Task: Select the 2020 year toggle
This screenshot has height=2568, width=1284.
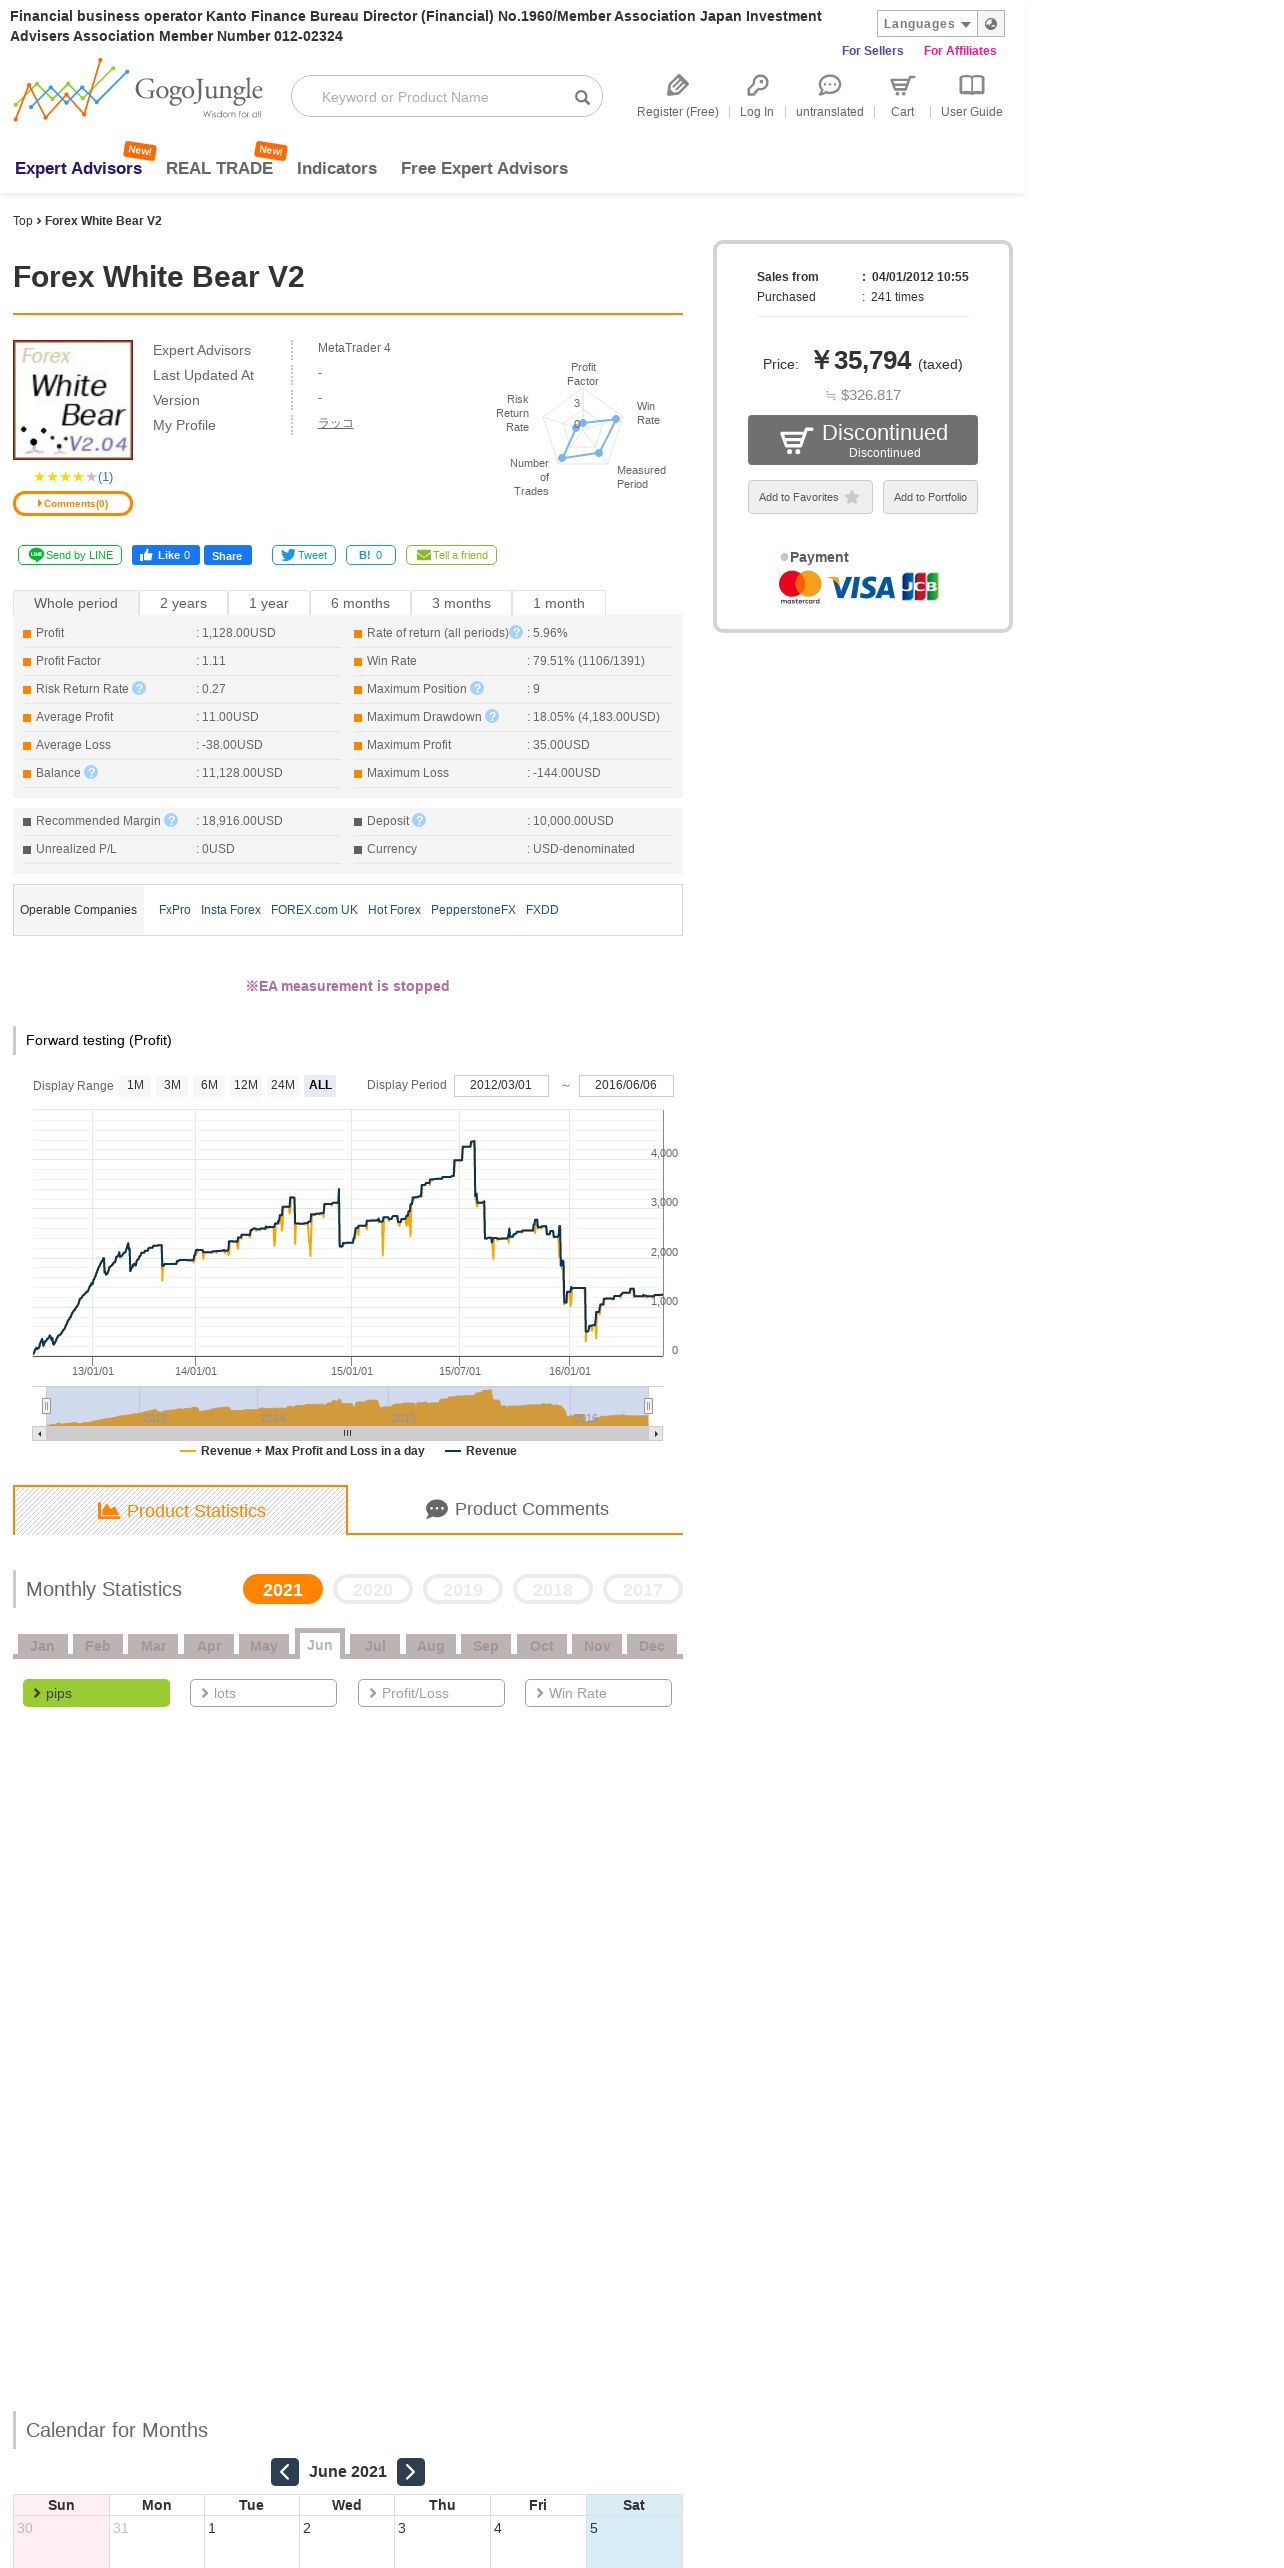Action: [x=373, y=1589]
